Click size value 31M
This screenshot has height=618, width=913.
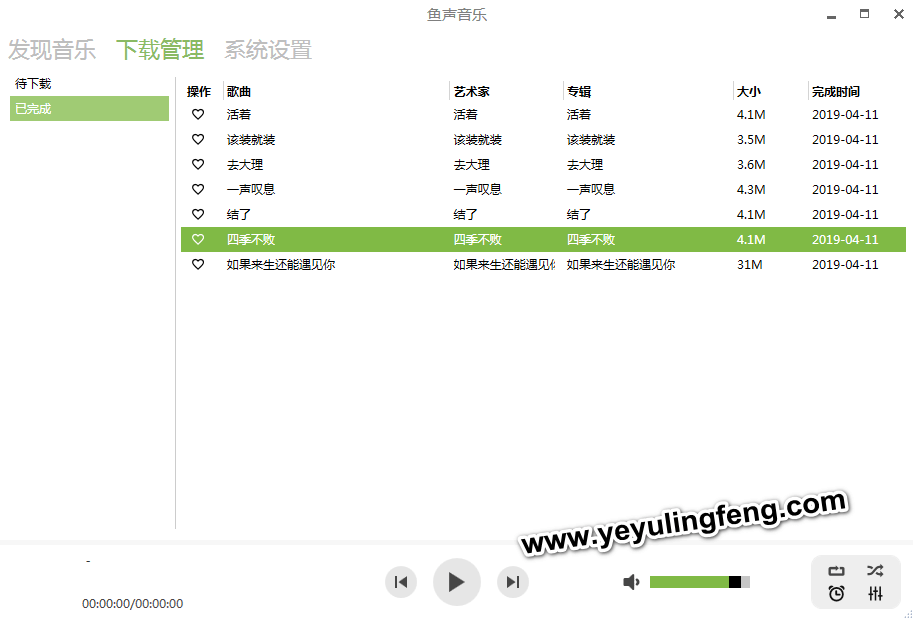tap(749, 264)
